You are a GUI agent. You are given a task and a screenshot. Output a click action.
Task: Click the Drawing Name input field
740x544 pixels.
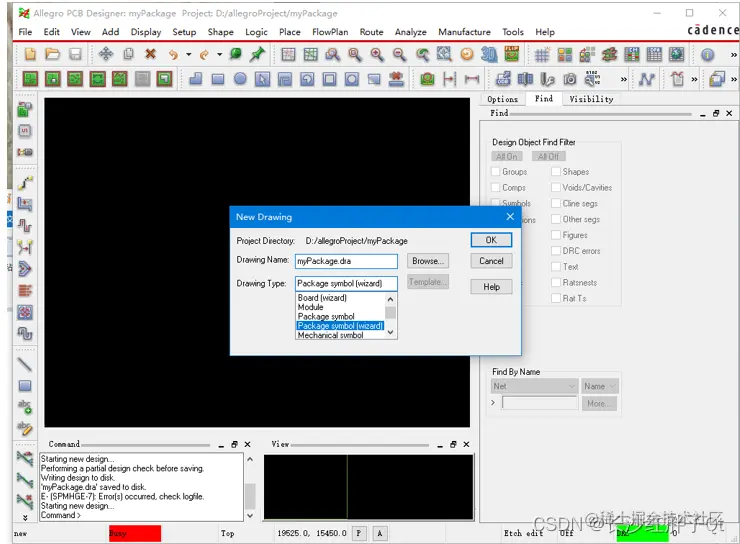[346, 261]
